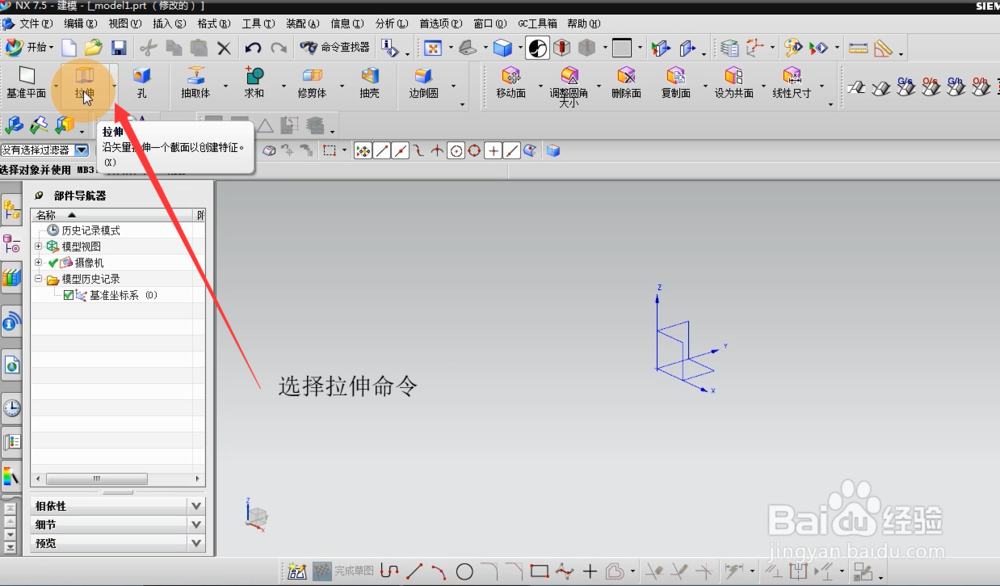The image size is (1000, 586).
Task: Select the circle sketch tool in bottom toolbar
Action: (464, 571)
